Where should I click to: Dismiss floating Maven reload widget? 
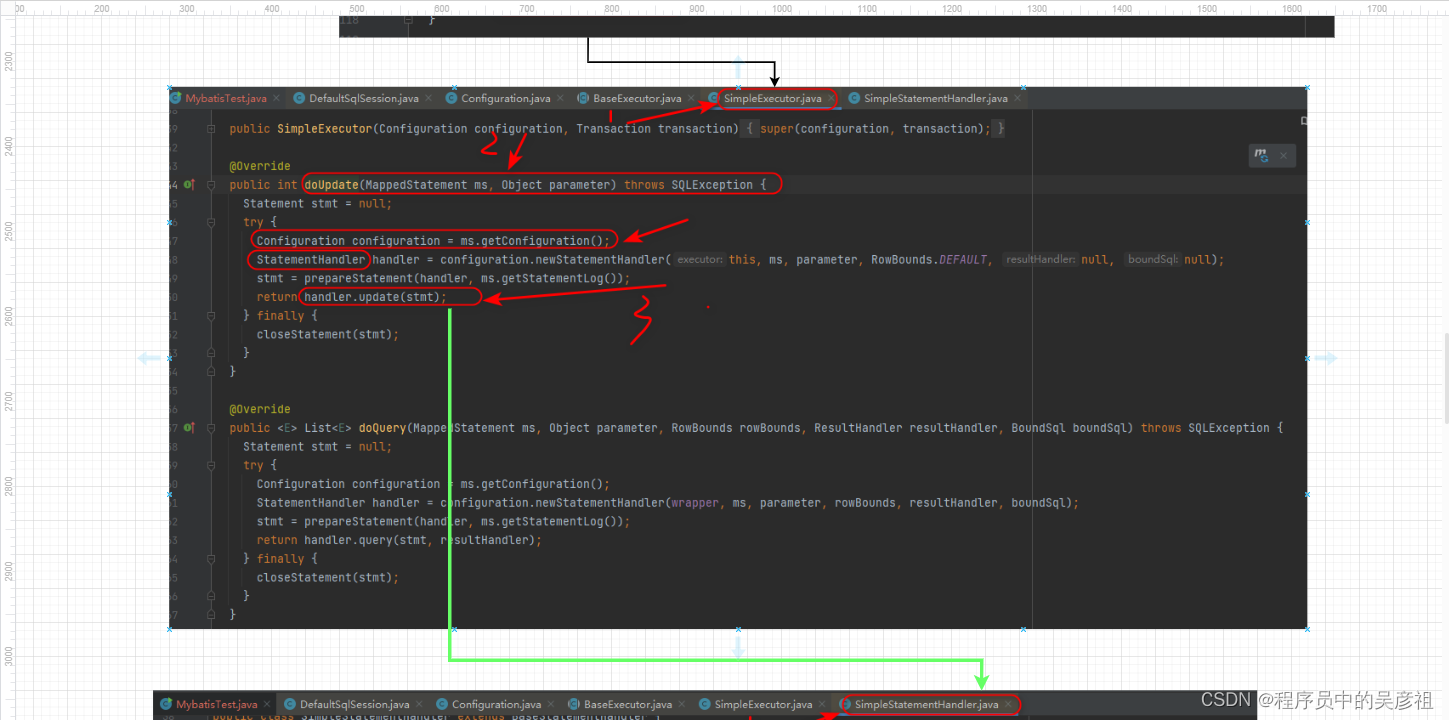(1284, 155)
